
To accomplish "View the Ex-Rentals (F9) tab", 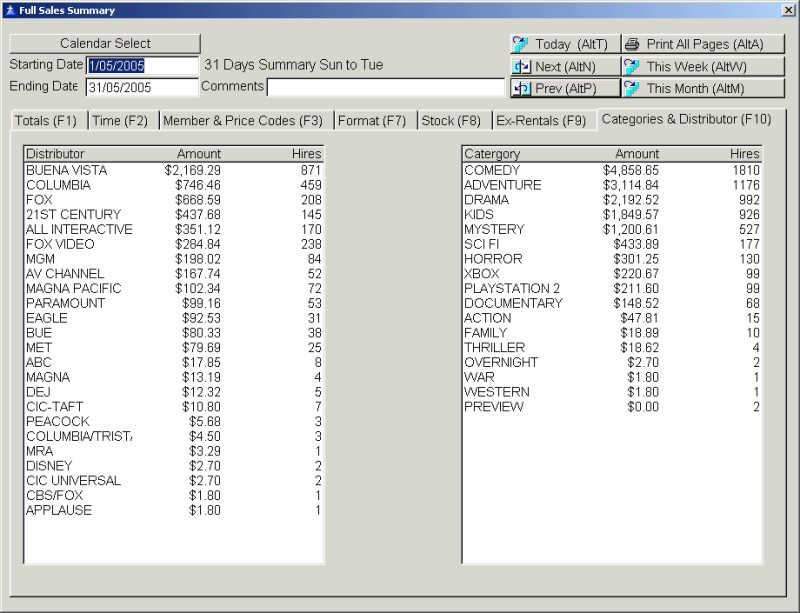I will 541,121.
